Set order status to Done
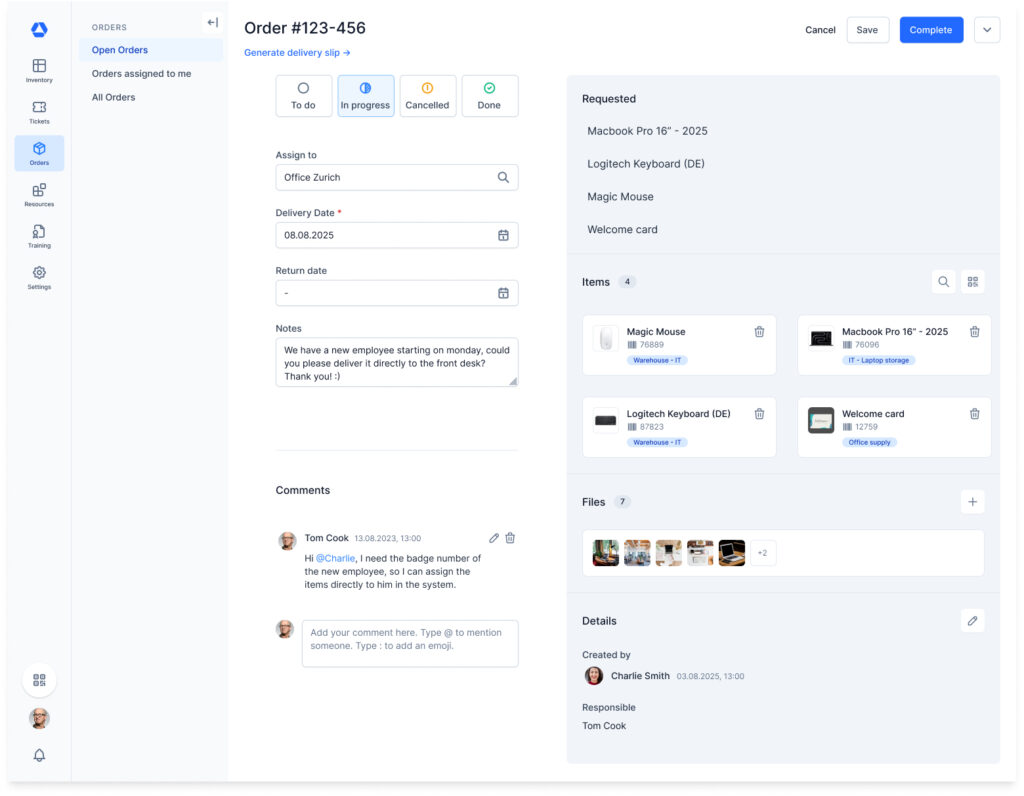 coord(489,96)
